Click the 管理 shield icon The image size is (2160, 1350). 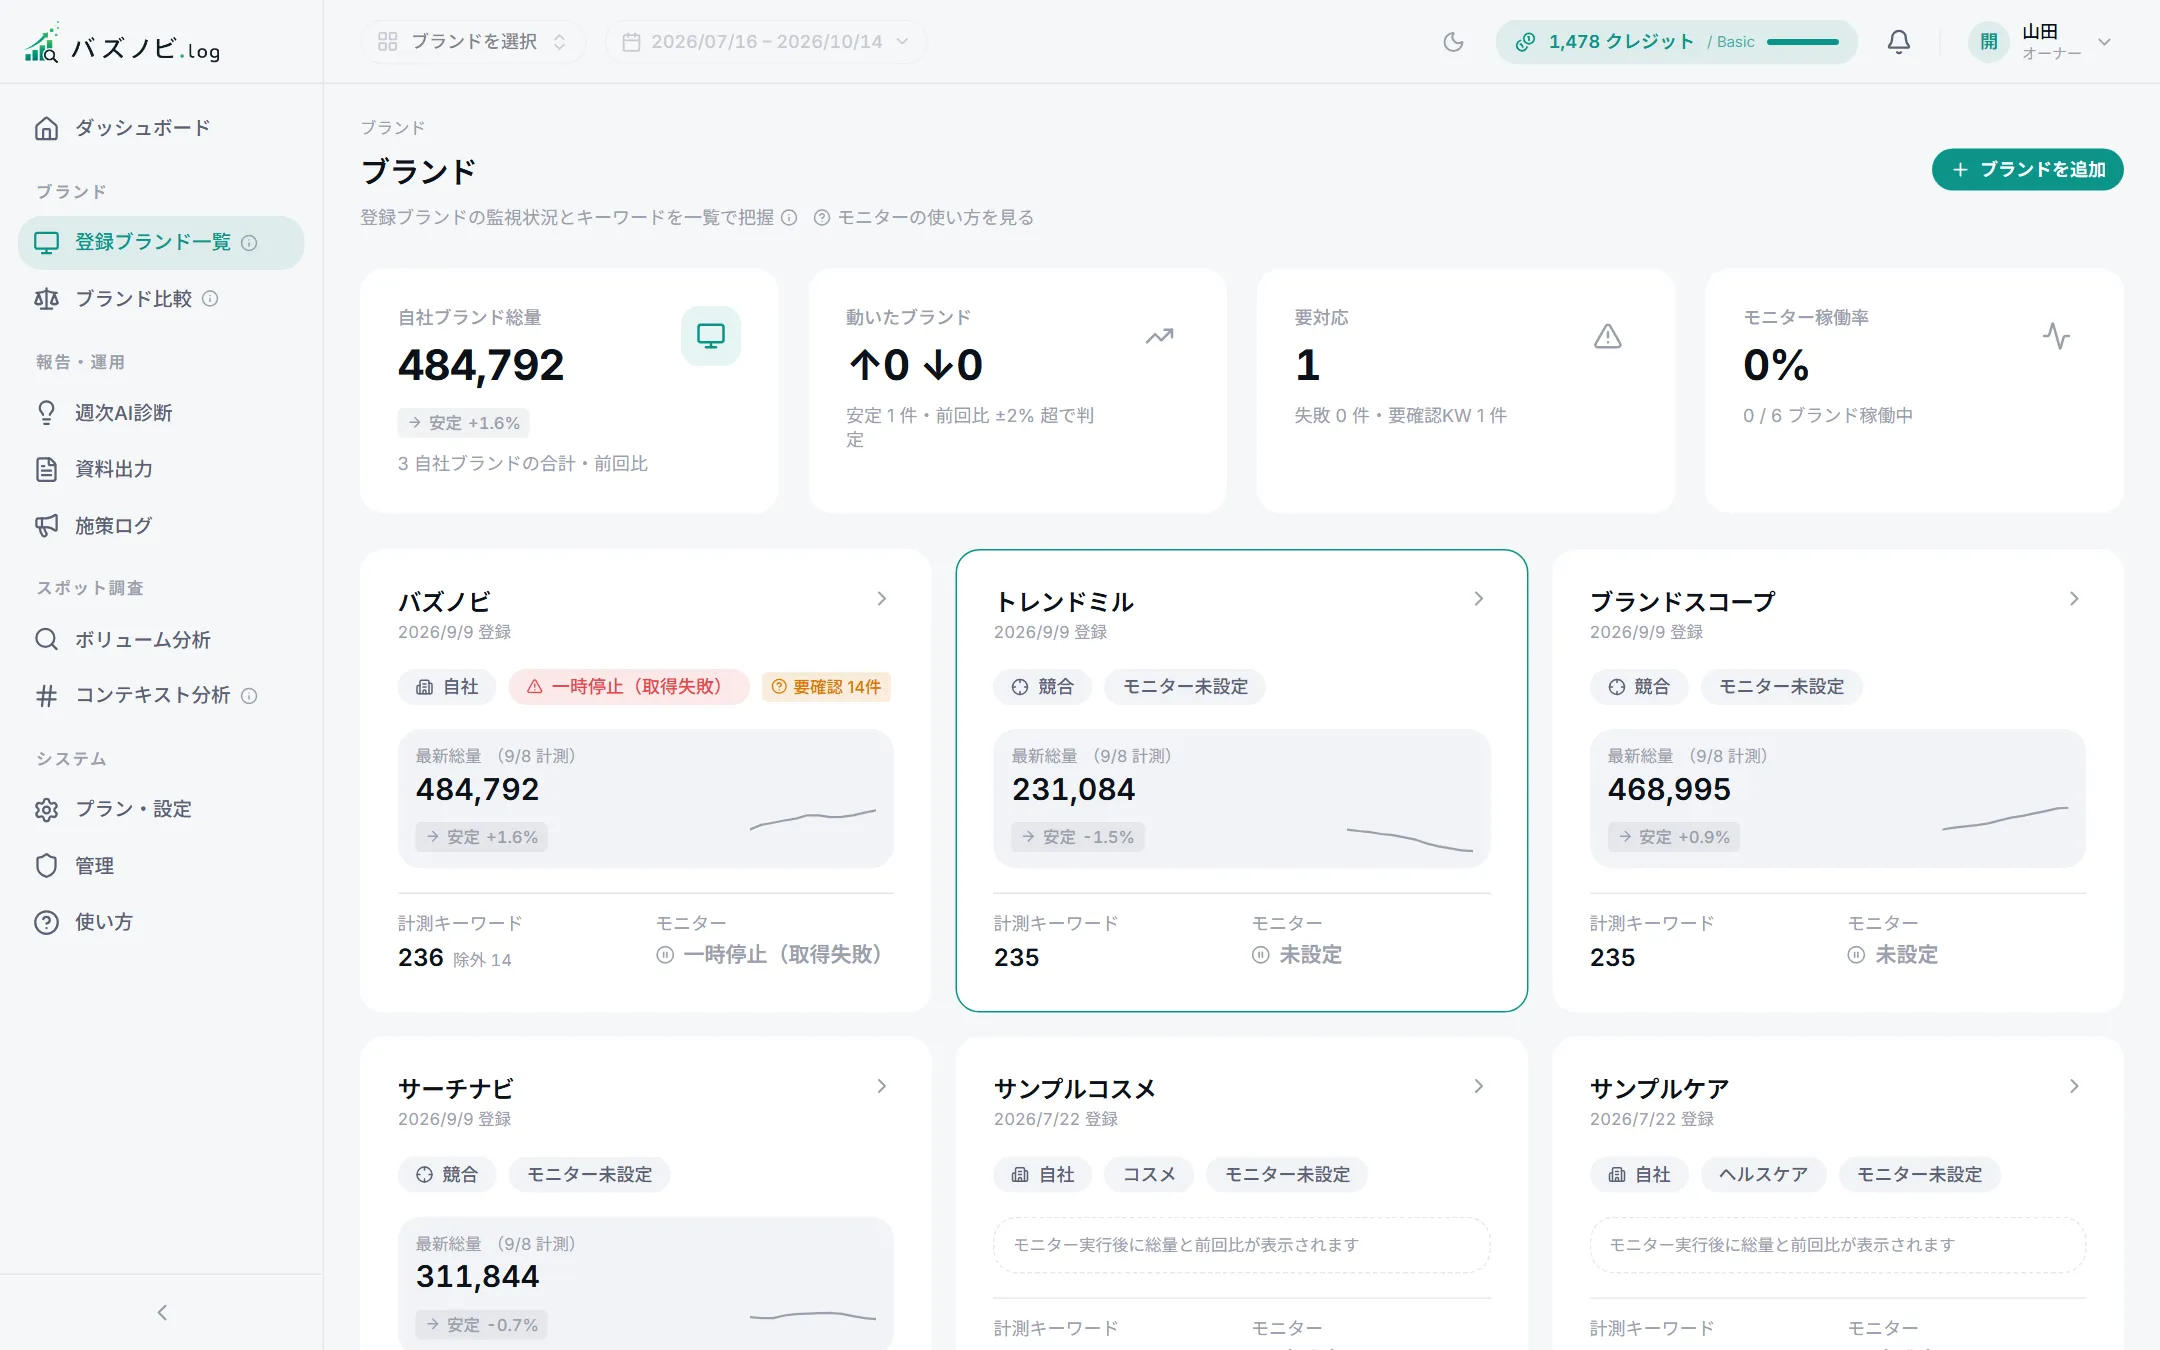pyautogui.click(x=46, y=866)
